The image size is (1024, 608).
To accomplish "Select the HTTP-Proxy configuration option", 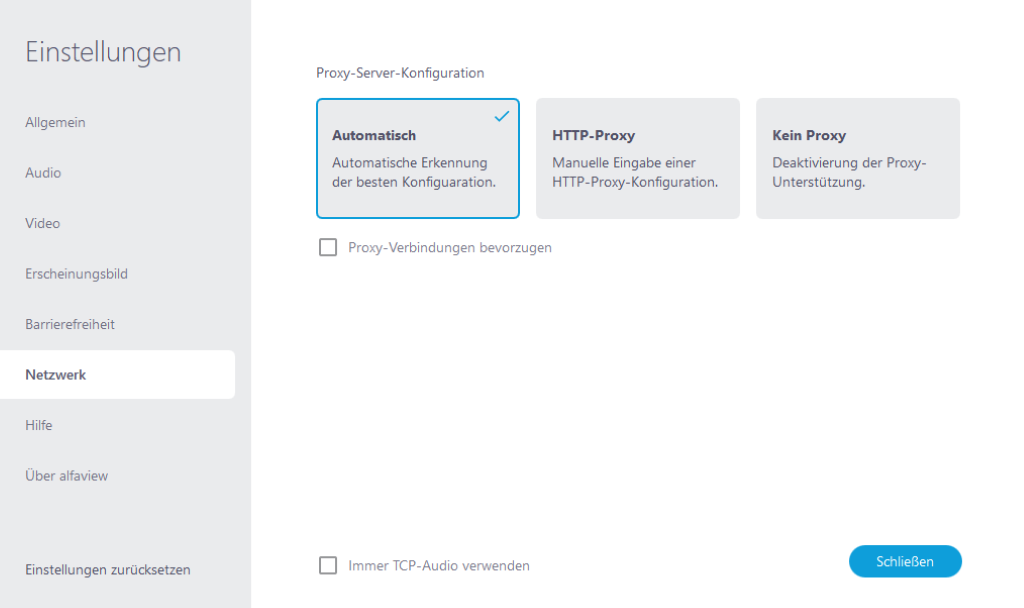I will coord(637,158).
